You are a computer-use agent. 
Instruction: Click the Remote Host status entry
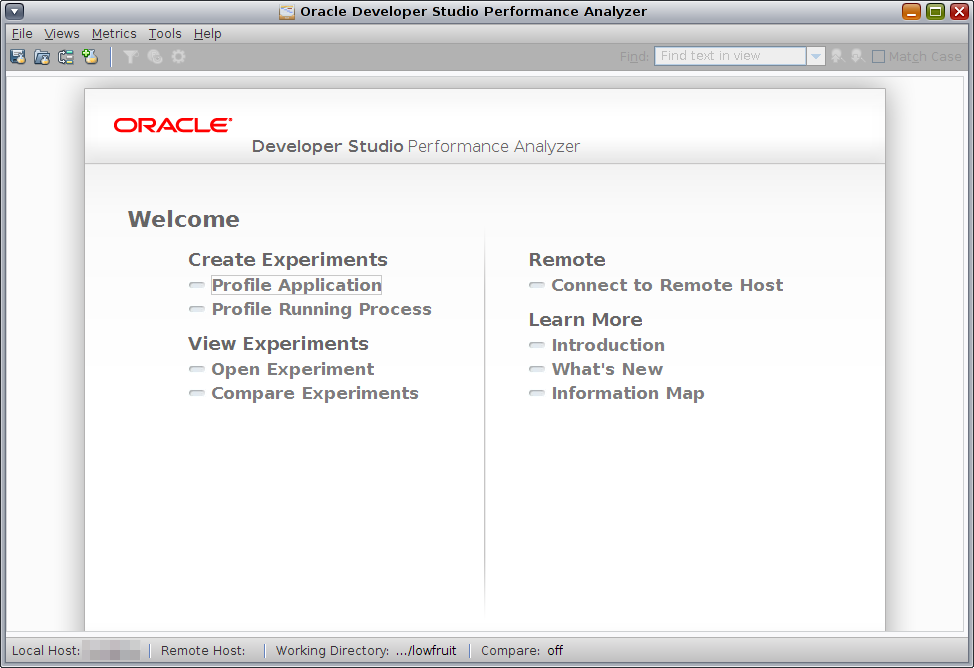(203, 651)
